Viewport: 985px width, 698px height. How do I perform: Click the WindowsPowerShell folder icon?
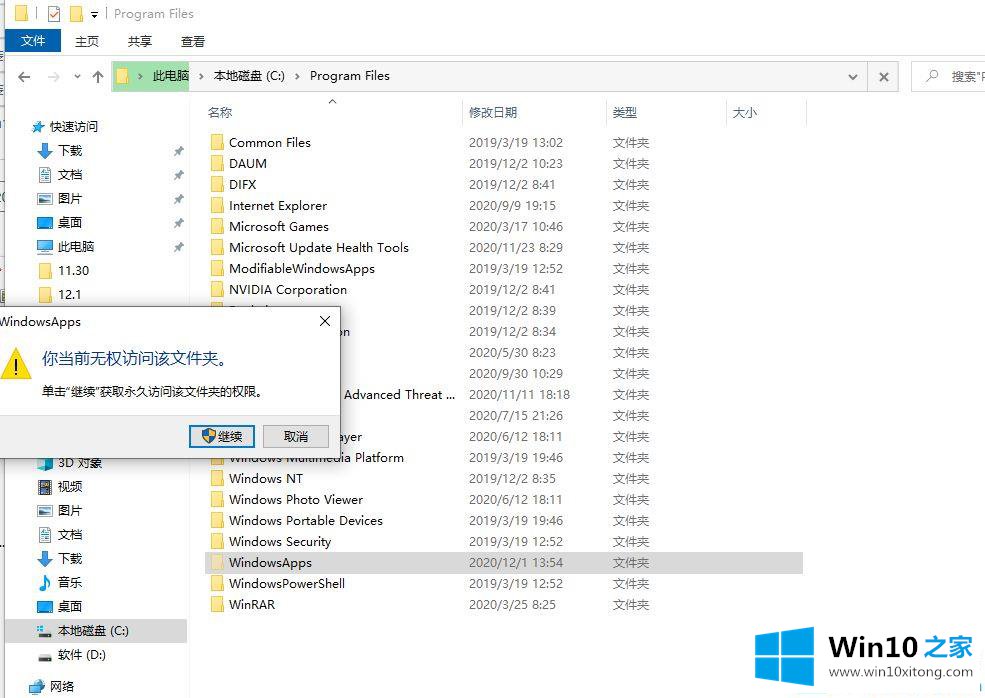coord(217,584)
